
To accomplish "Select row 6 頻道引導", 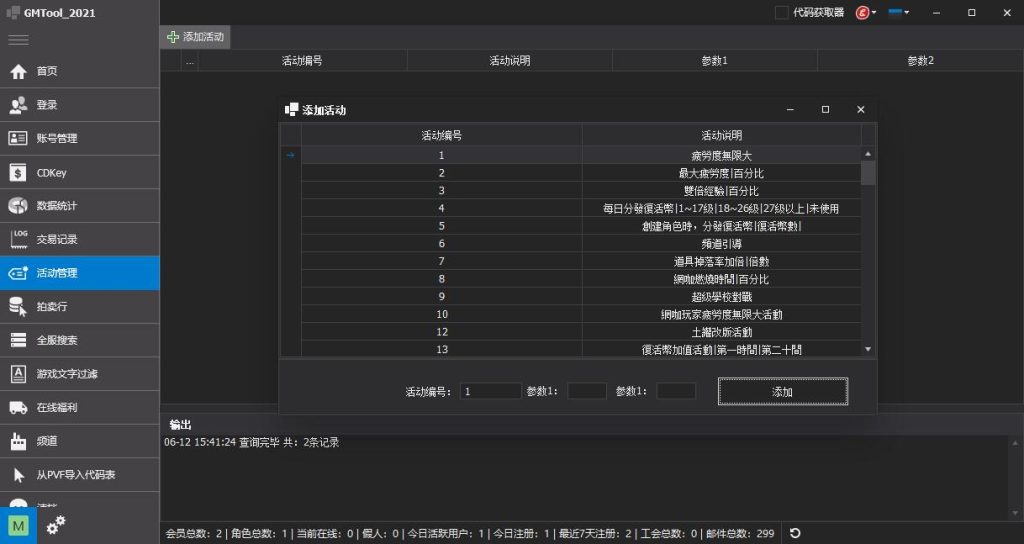I will pos(581,244).
